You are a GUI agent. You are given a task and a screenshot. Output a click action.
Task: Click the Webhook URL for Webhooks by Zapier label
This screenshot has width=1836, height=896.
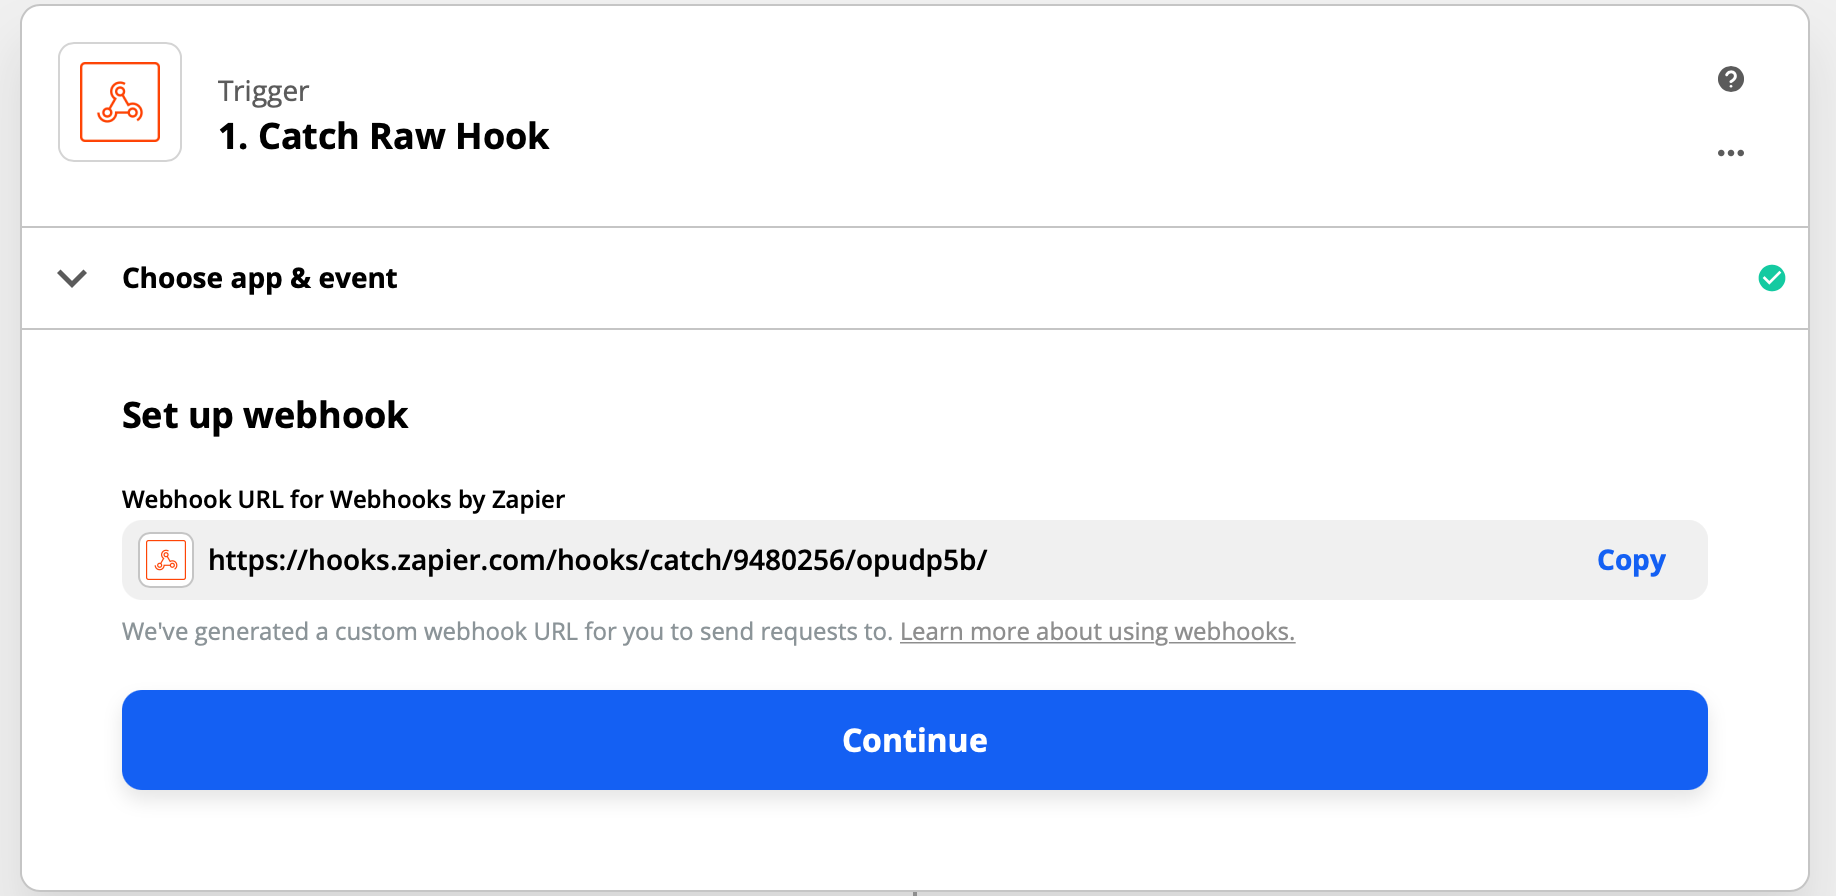[x=343, y=499]
